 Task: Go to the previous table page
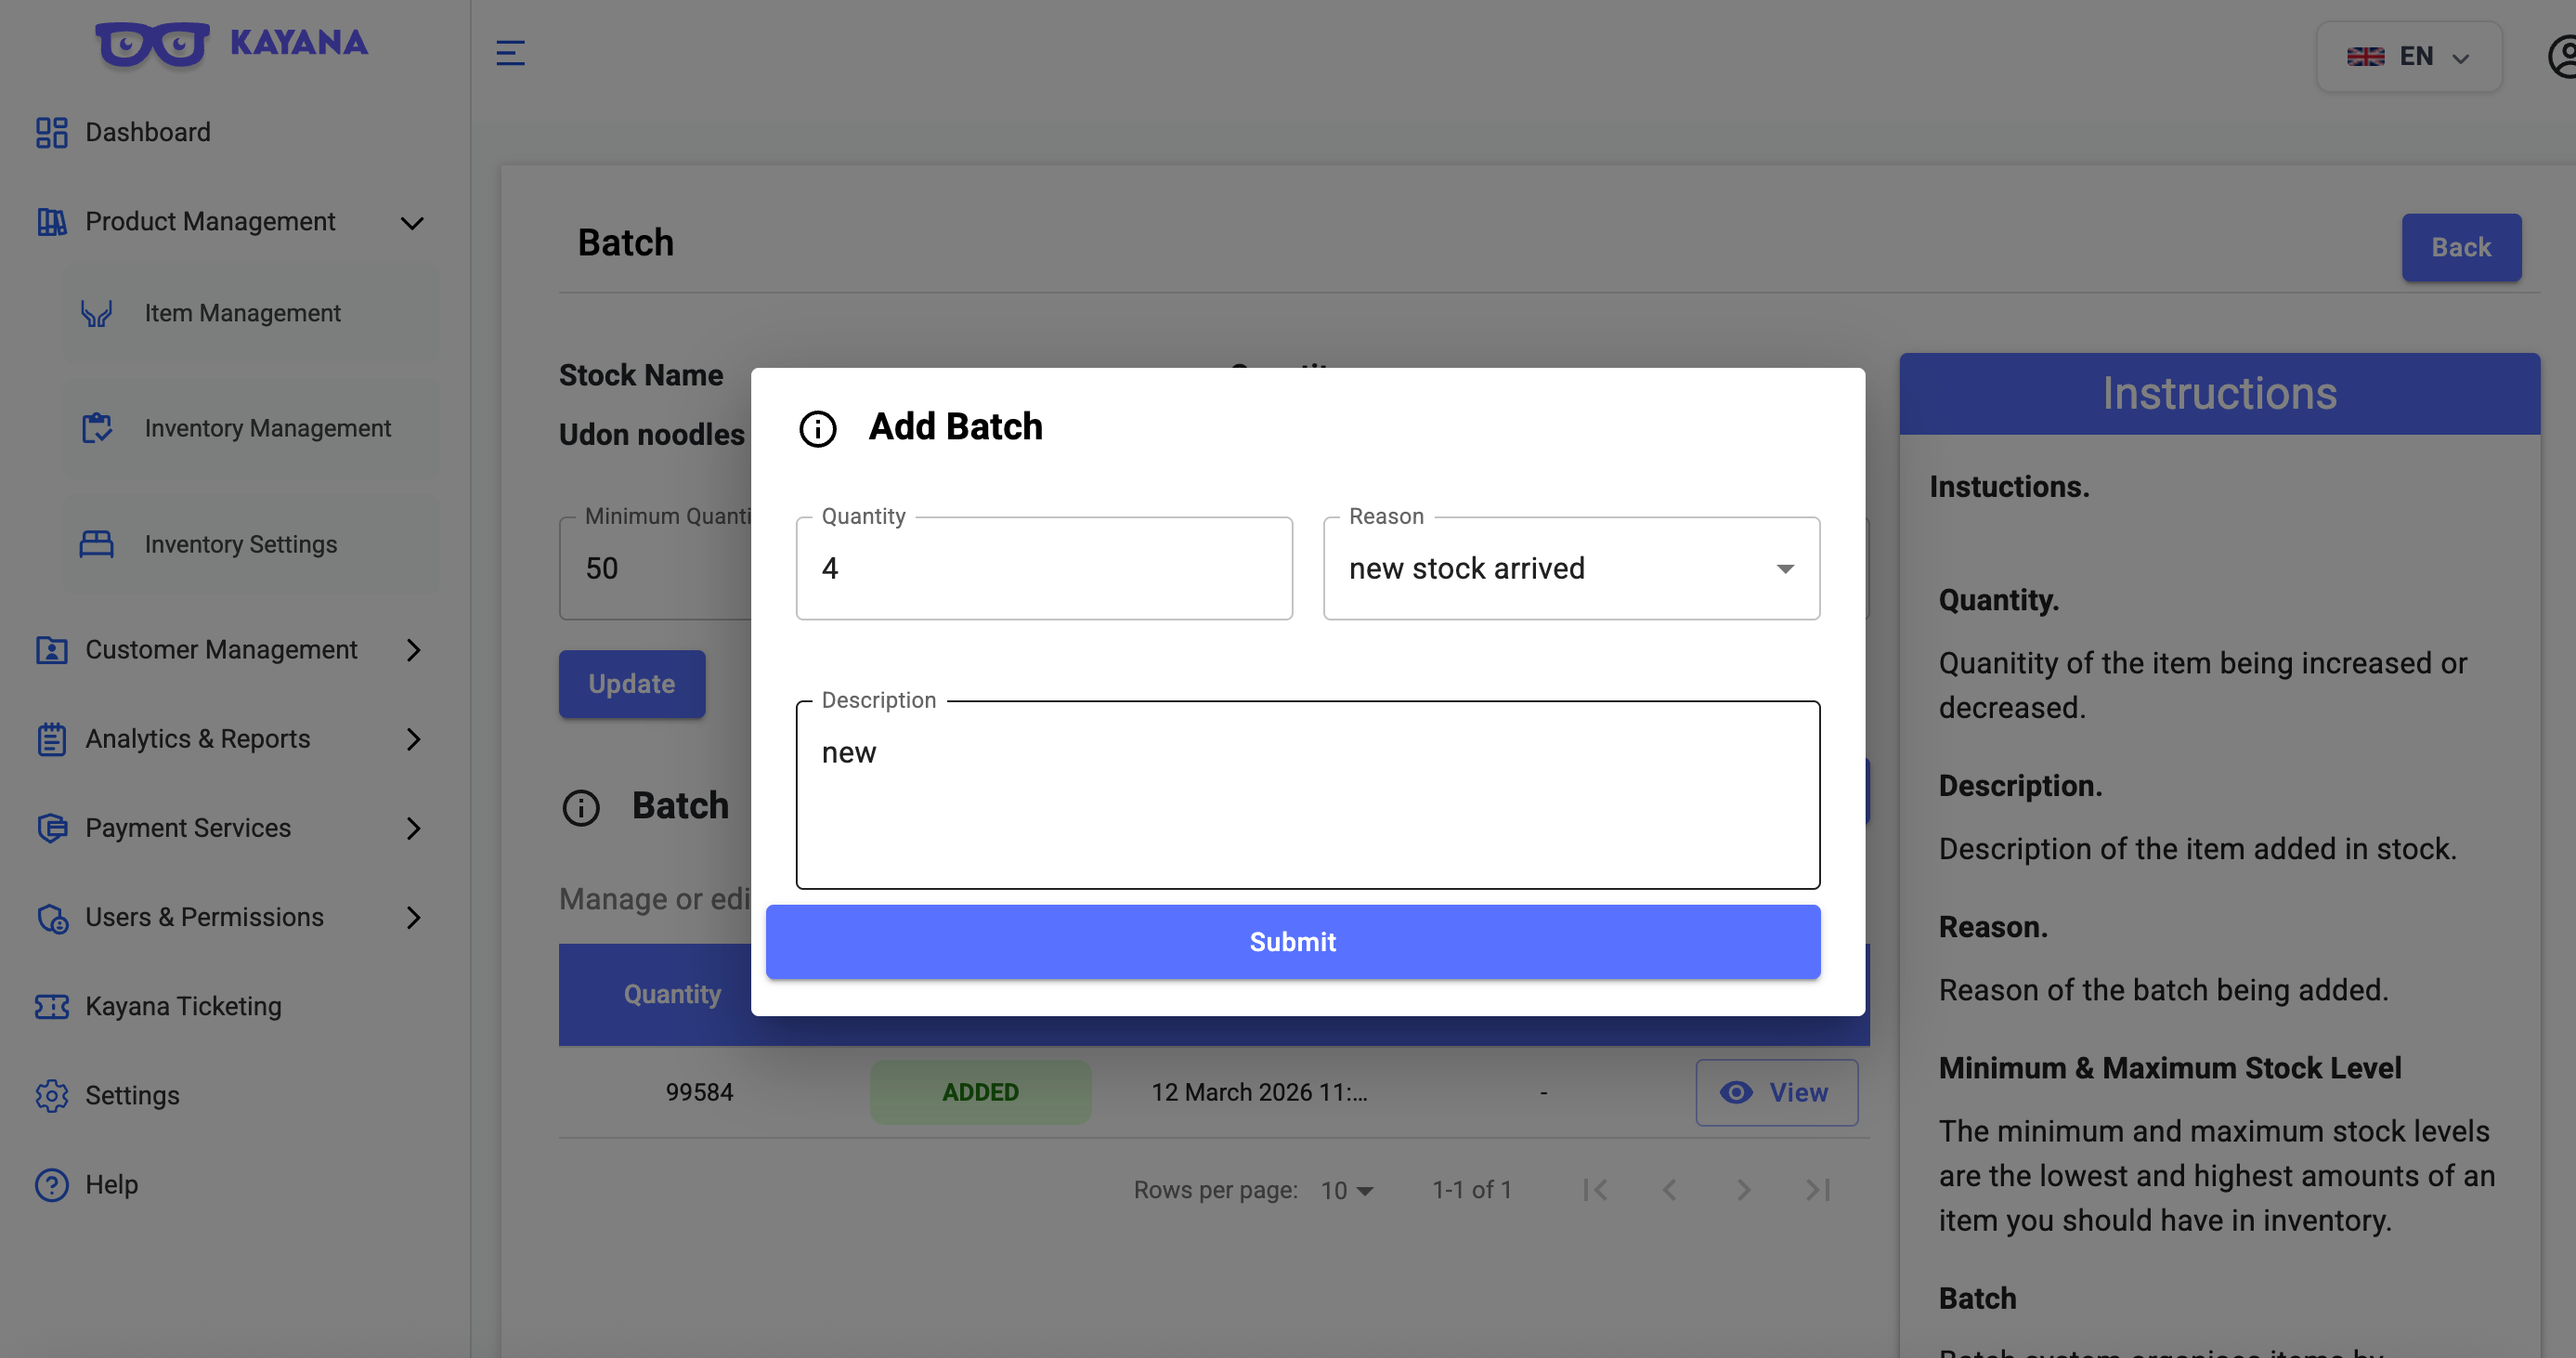(1669, 1190)
